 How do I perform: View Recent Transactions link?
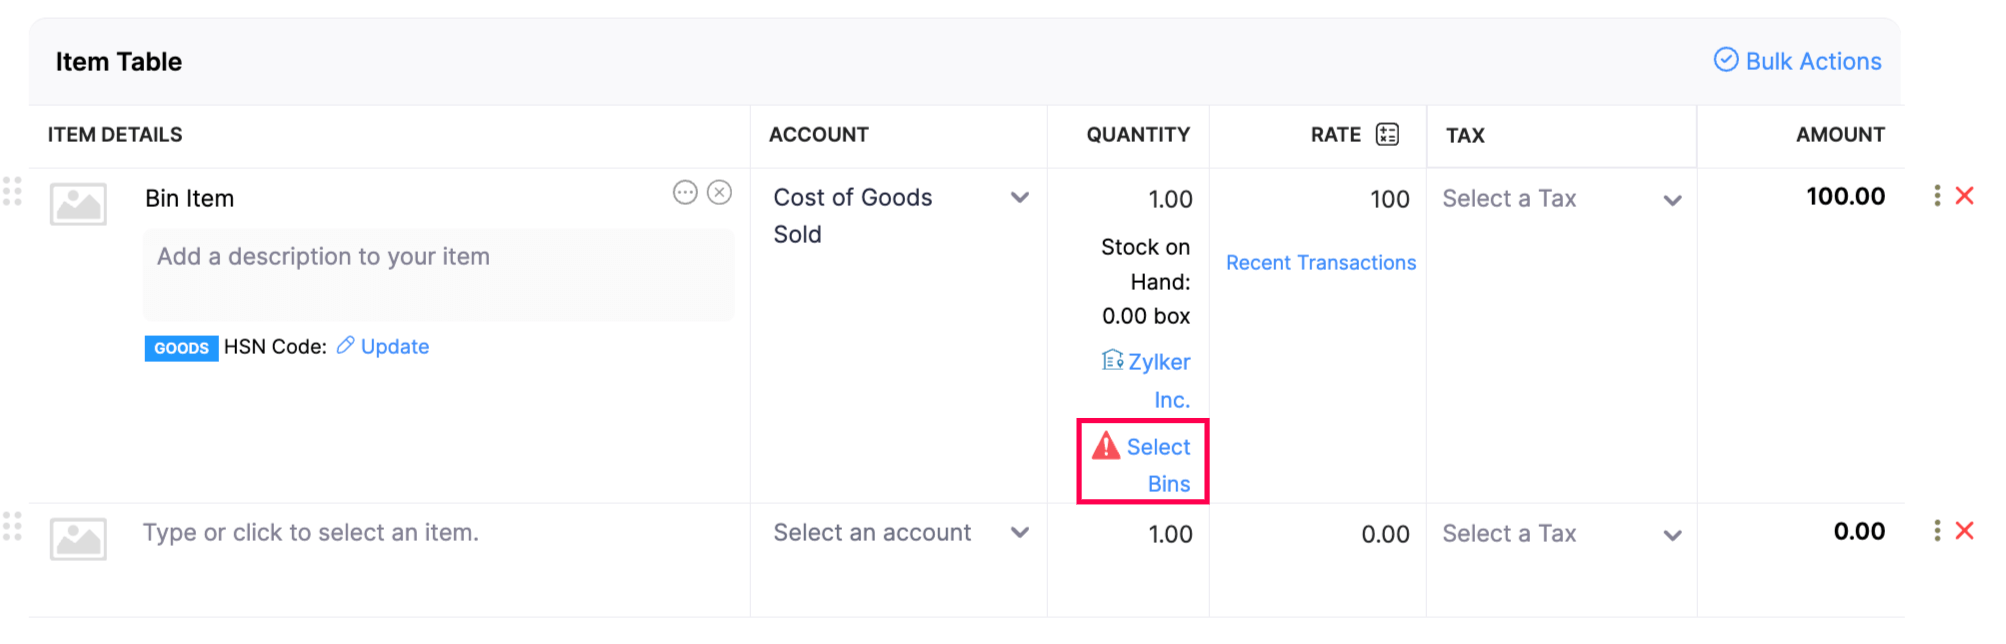point(1321,263)
